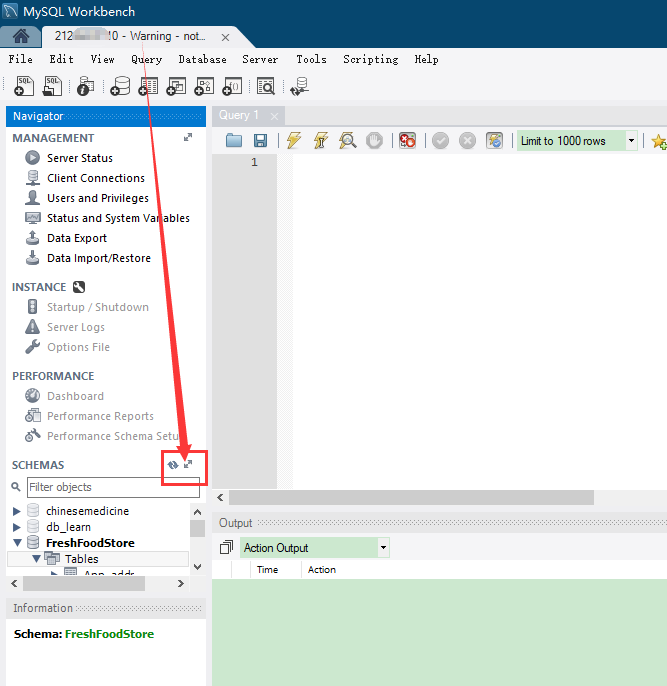The width and height of the screenshot is (667, 686).
Task: Reconnect to DBMS toolbar icon
Action: (300, 86)
